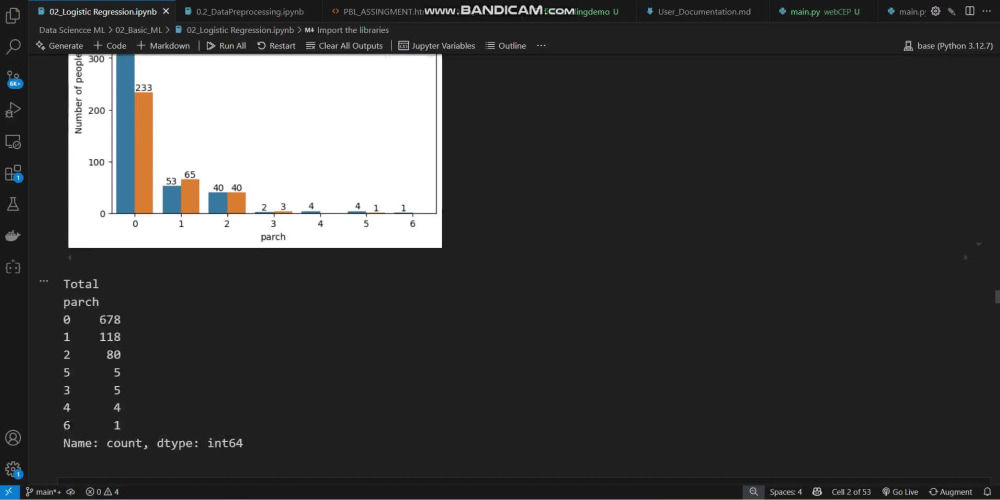1000x500 pixels.
Task: Open Problems panel via errors and warnings count
Action: point(102,492)
